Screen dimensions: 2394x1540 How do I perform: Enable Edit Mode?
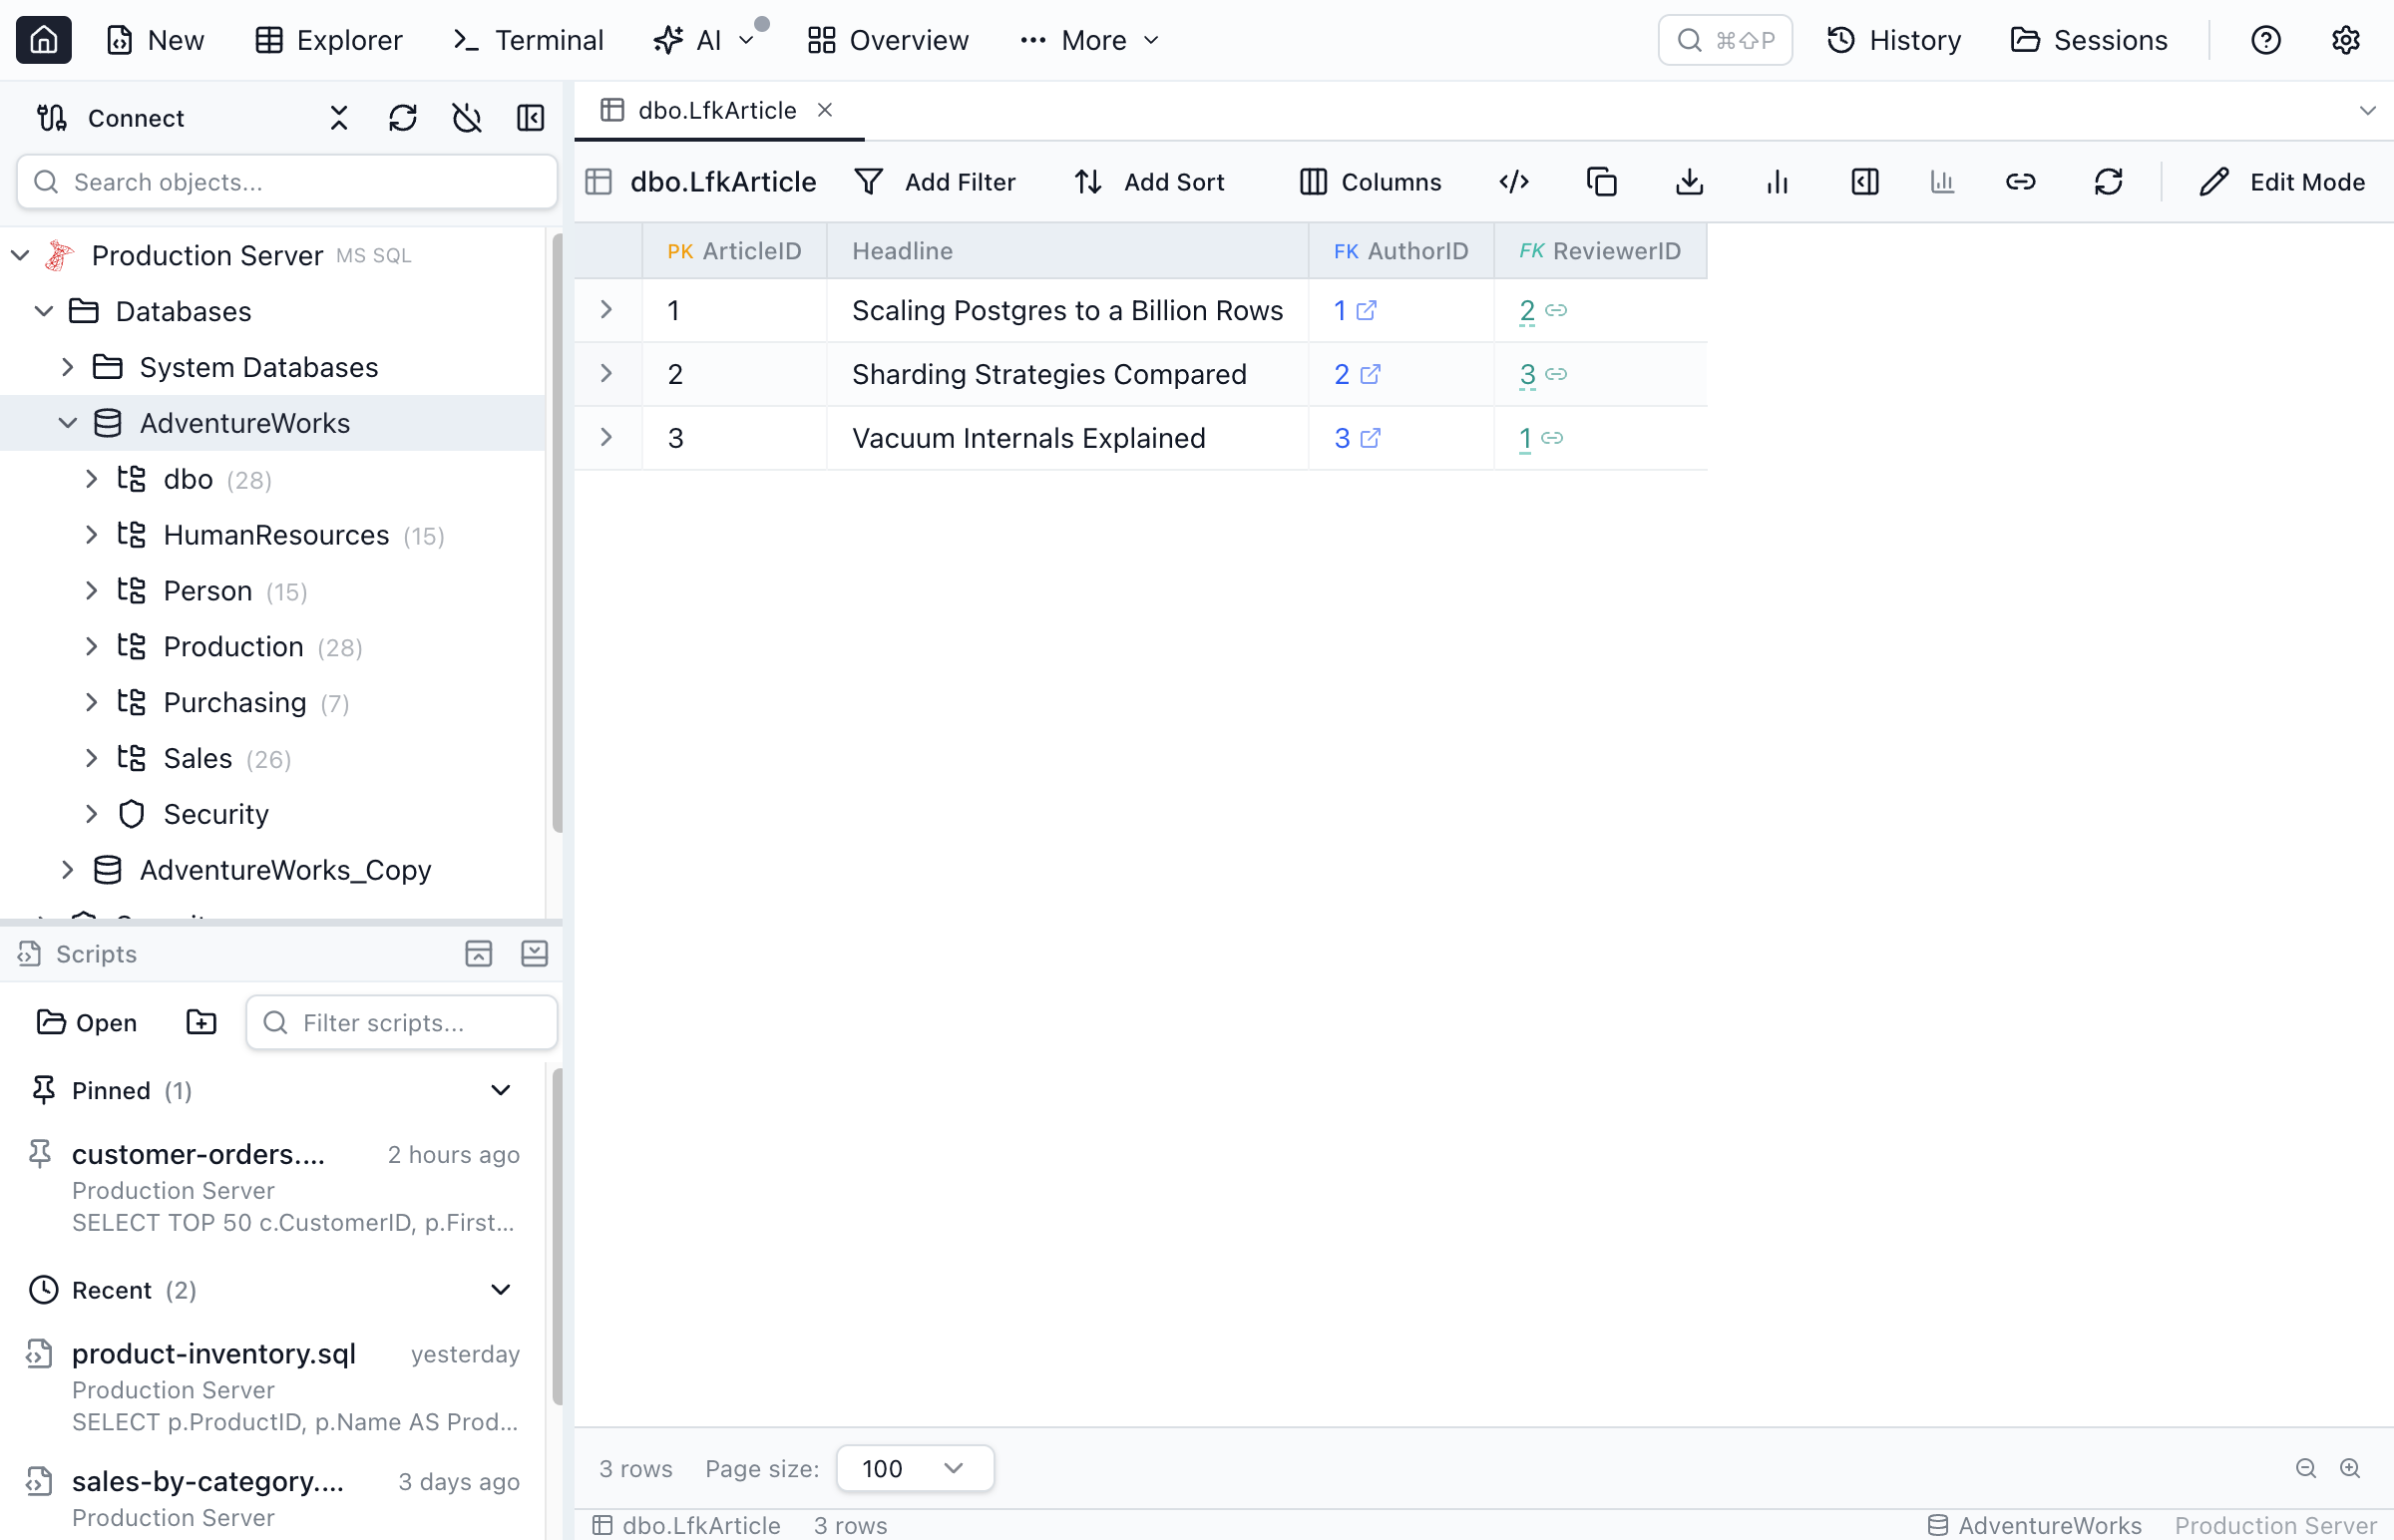click(2283, 182)
